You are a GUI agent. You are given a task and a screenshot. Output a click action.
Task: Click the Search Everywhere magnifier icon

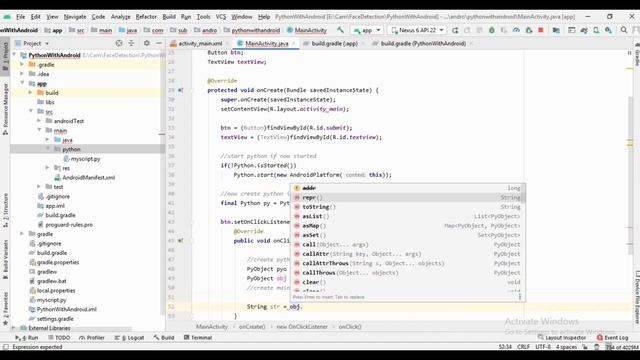(624, 30)
